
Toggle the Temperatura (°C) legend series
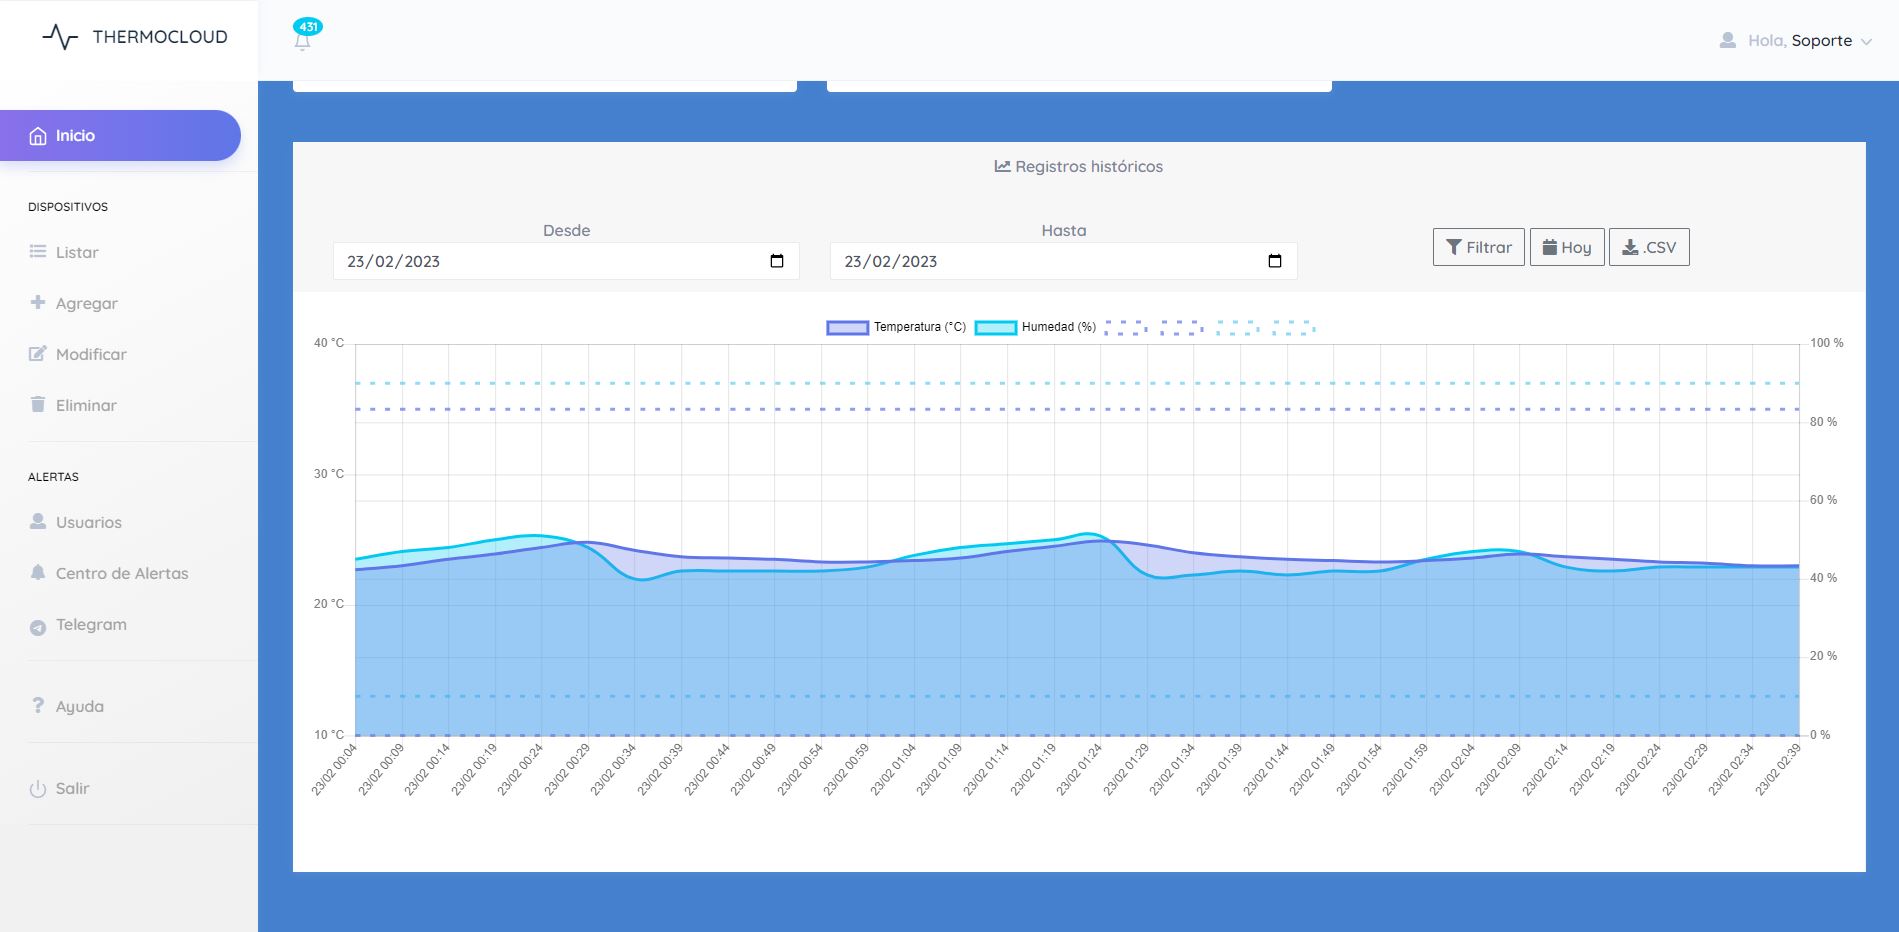pyautogui.click(x=897, y=327)
